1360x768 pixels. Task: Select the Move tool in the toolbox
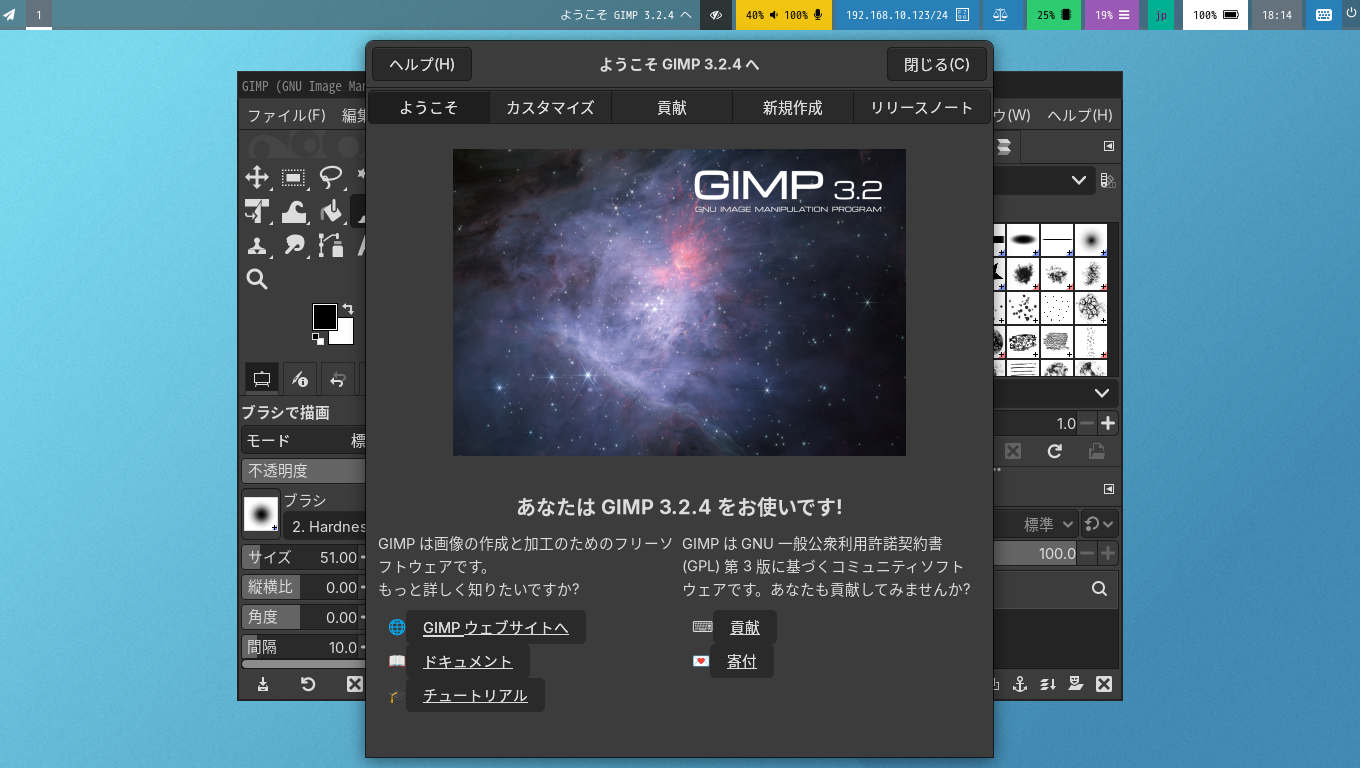point(257,178)
